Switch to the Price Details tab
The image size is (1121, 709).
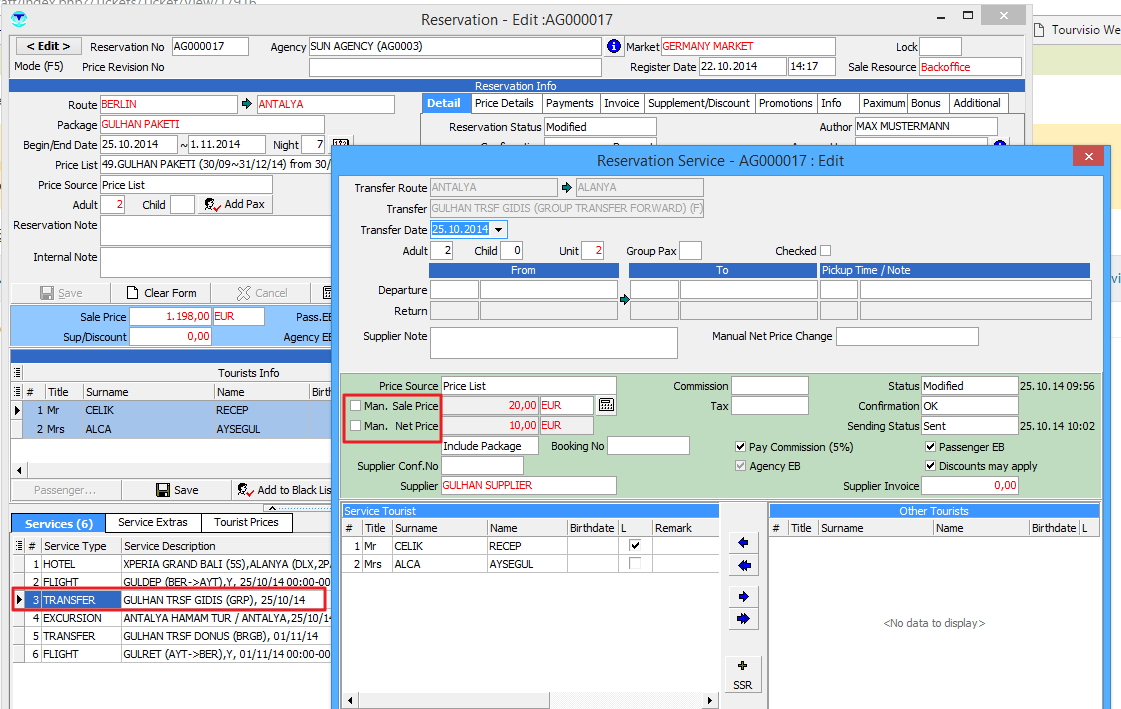[x=504, y=103]
